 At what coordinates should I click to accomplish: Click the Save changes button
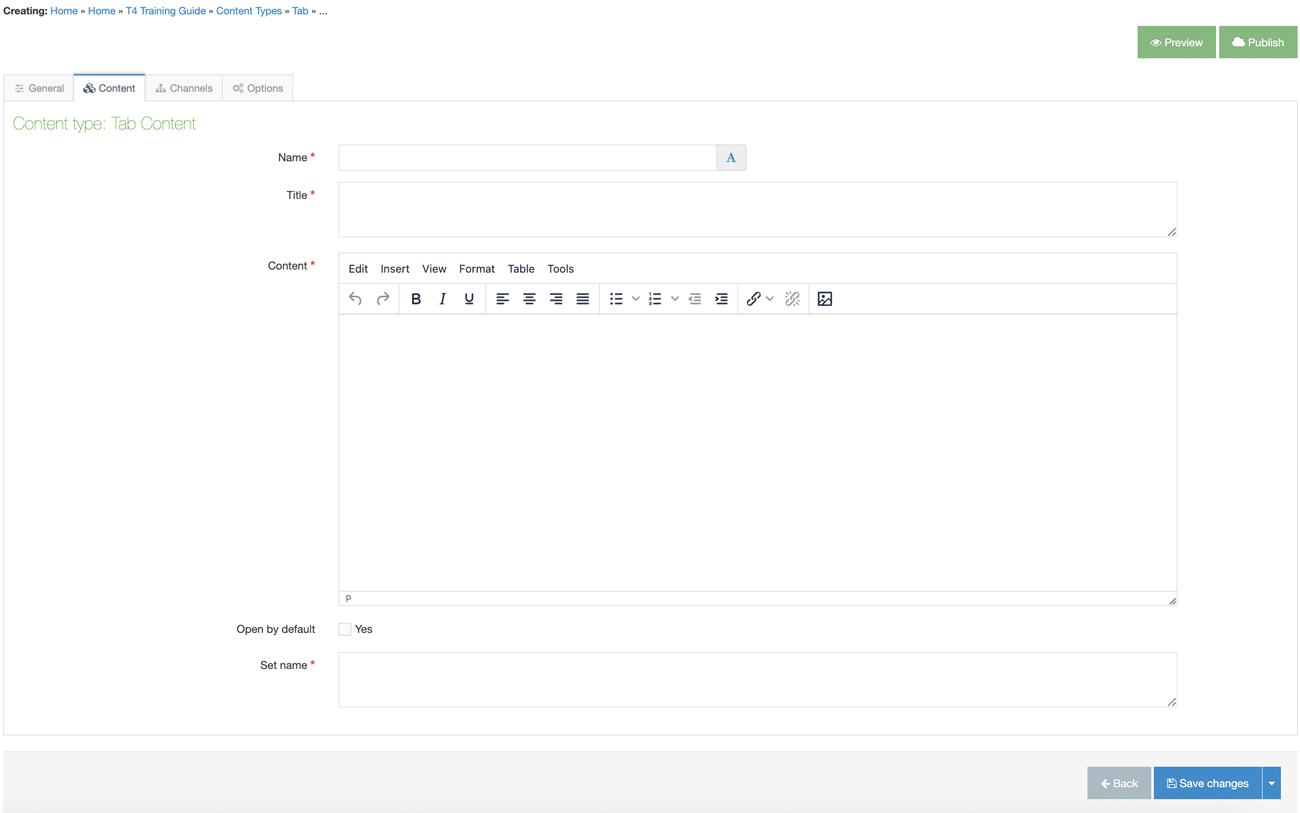pos(1208,783)
